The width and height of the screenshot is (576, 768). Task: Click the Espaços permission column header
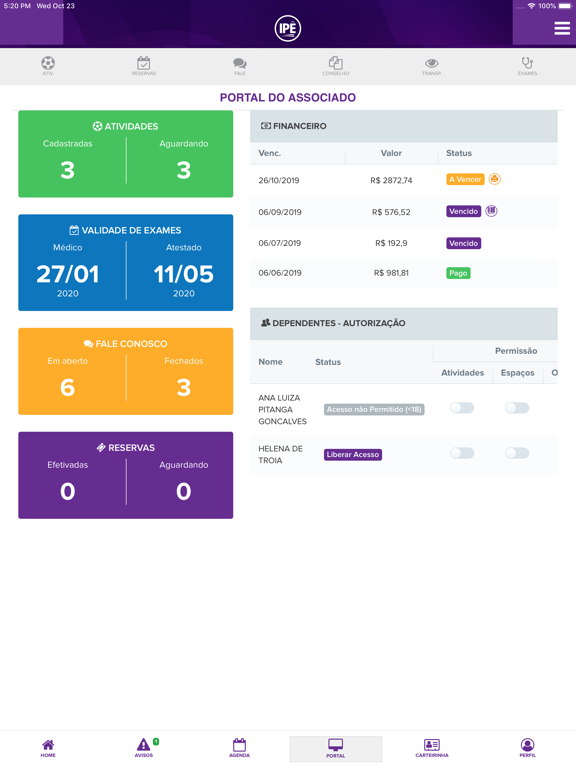pos(517,373)
